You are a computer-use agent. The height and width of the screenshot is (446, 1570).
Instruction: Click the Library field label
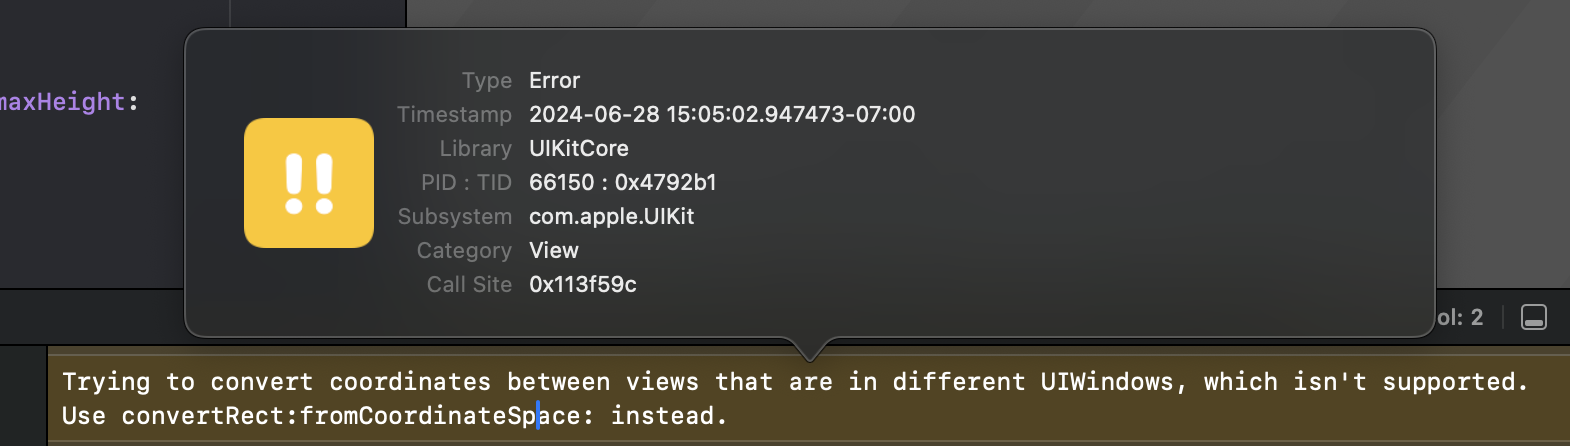point(475,148)
